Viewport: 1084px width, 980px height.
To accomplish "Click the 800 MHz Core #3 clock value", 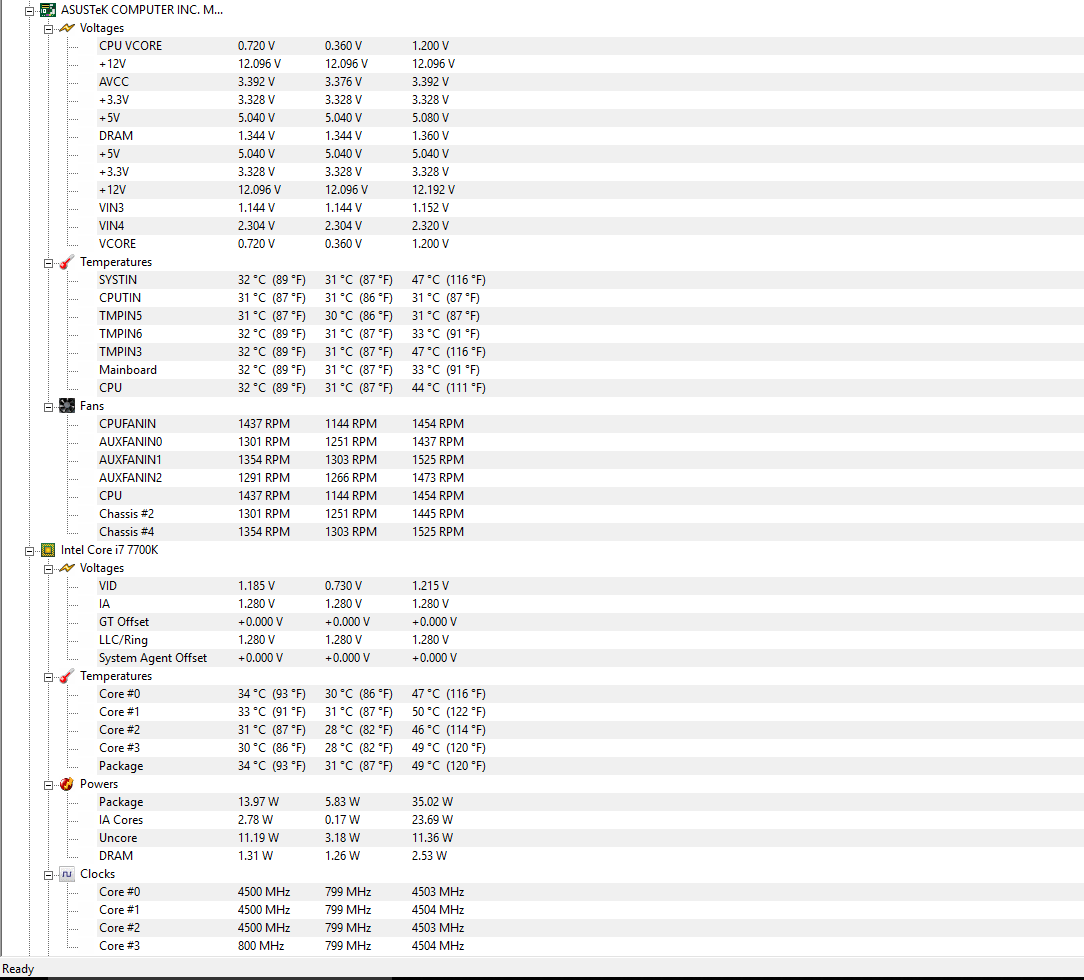I will tap(261, 945).
